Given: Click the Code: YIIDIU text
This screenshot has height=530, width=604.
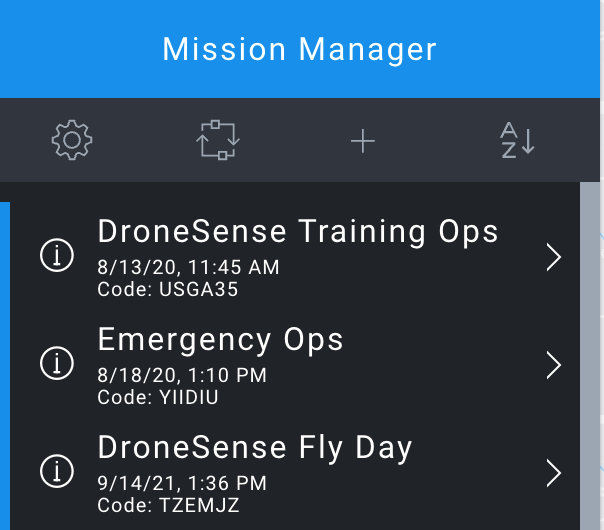Looking at the screenshot, I should tap(158, 397).
